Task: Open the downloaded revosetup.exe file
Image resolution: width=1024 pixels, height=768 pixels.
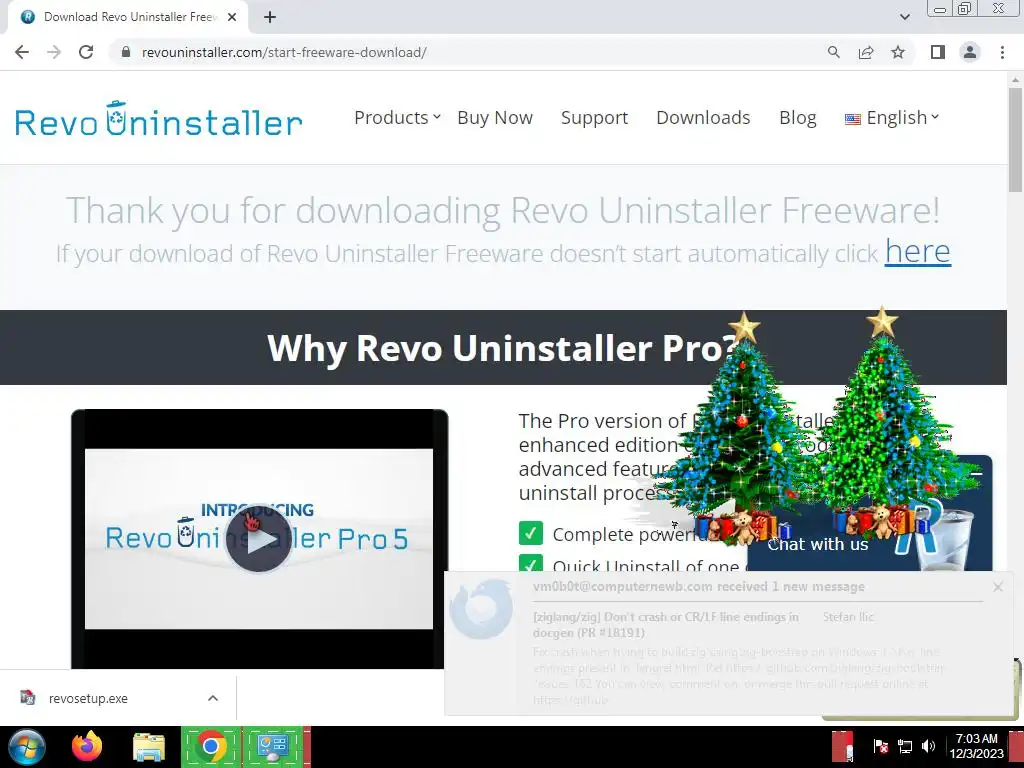Action: pos(88,698)
